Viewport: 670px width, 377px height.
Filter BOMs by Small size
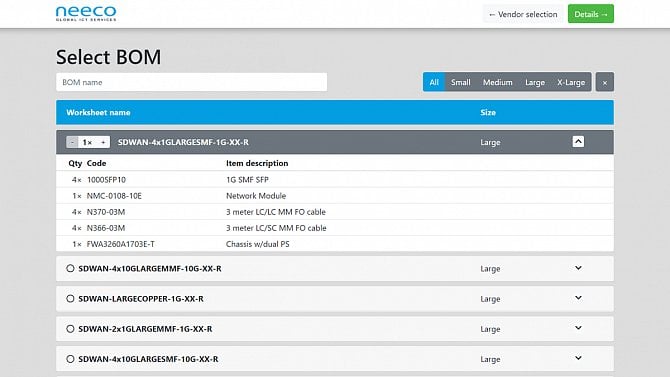(x=461, y=82)
